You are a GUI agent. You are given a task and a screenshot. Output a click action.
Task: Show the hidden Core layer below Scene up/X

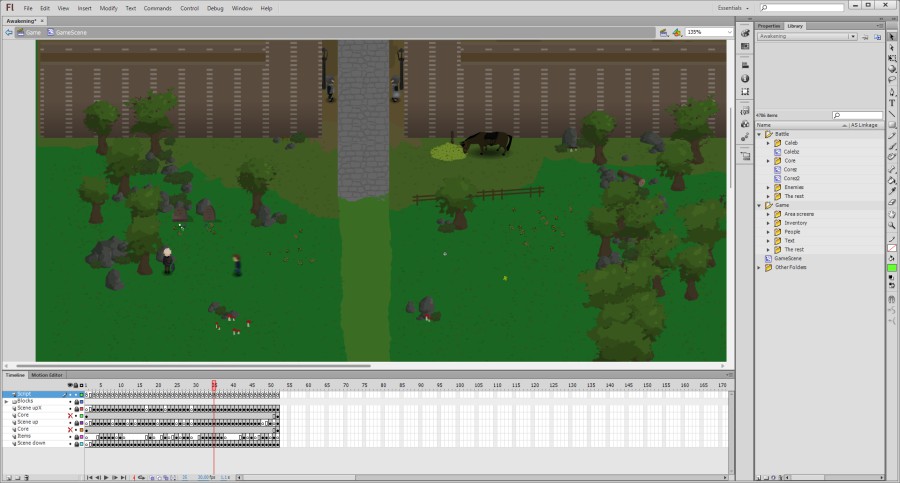pyautogui.click(x=69, y=415)
